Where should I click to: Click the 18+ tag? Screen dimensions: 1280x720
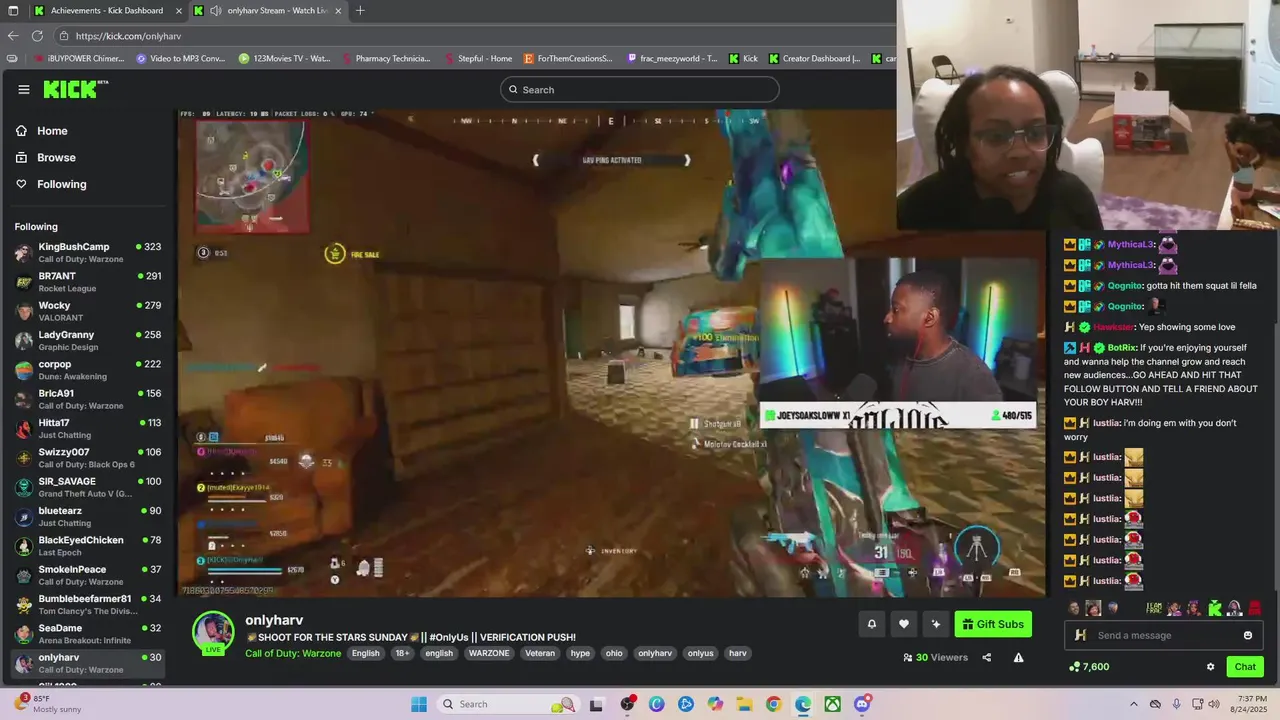click(x=402, y=653)
